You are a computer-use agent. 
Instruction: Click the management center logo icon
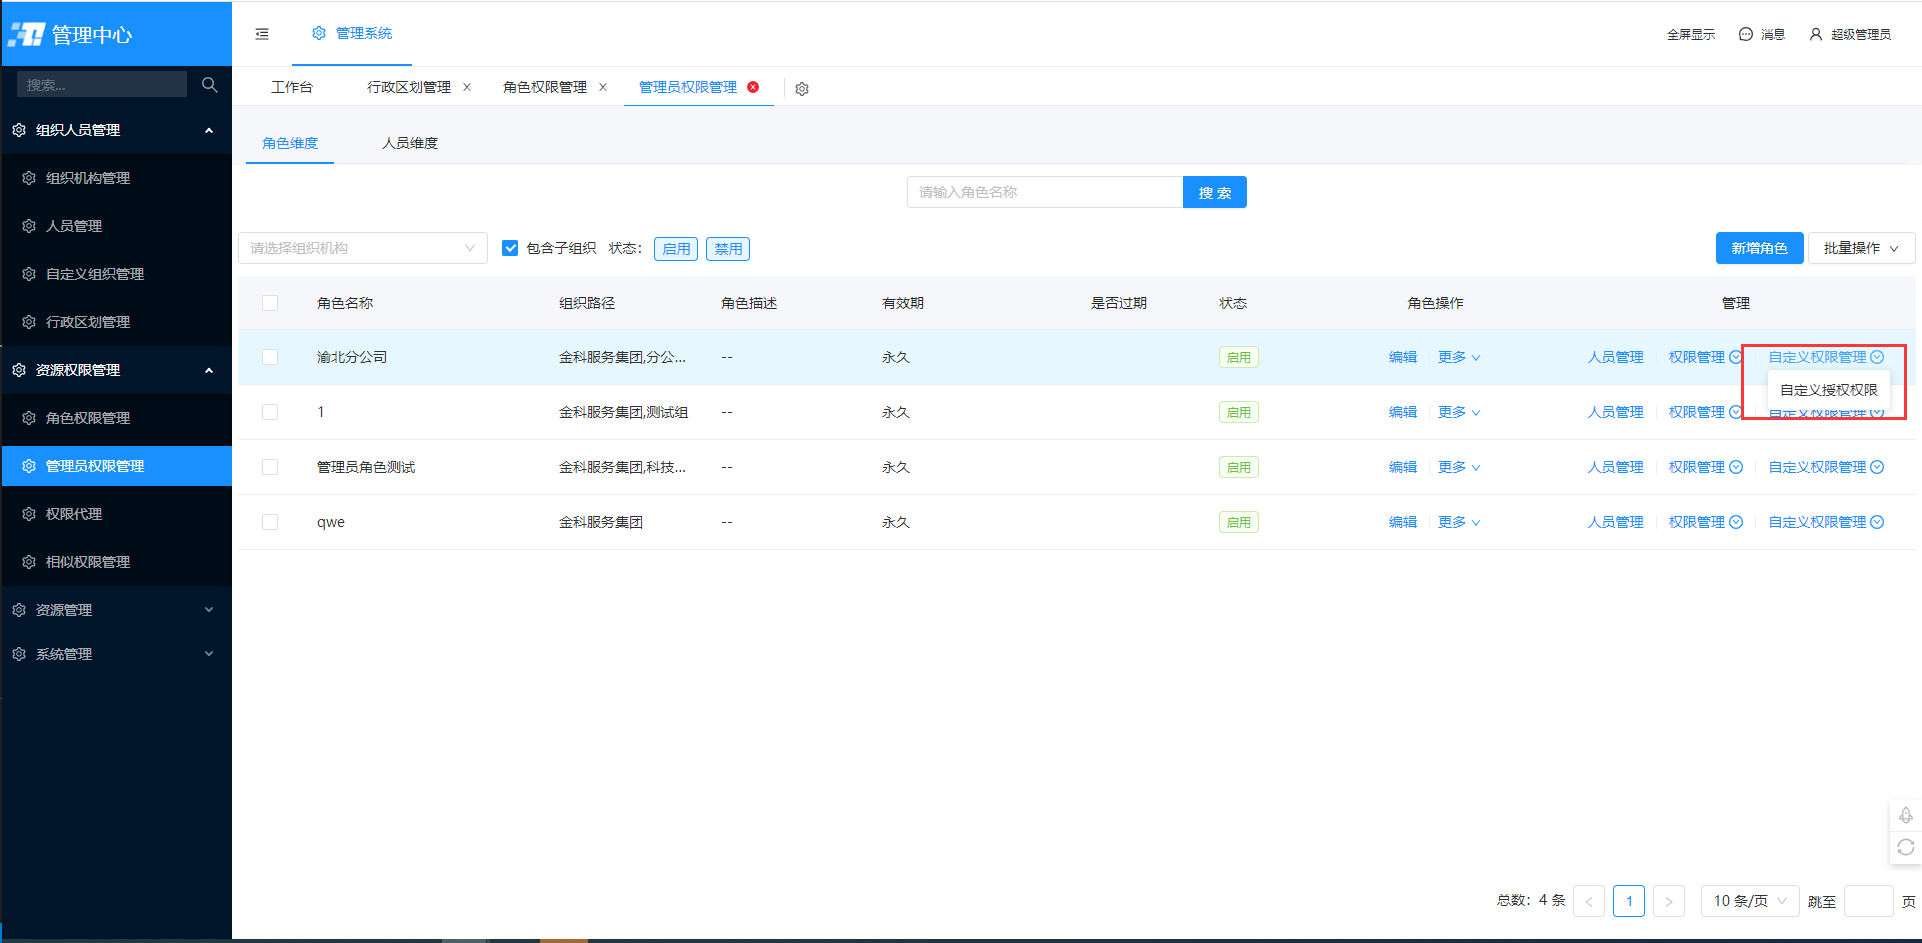[27, 35]
